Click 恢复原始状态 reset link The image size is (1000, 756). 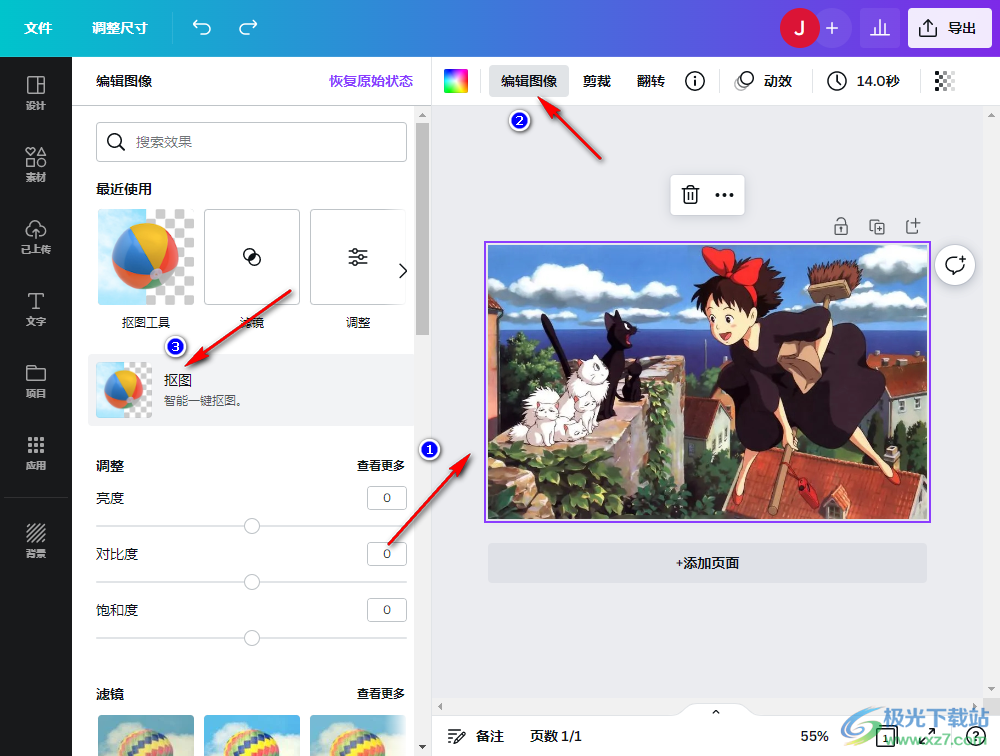(x=371, y=81)
